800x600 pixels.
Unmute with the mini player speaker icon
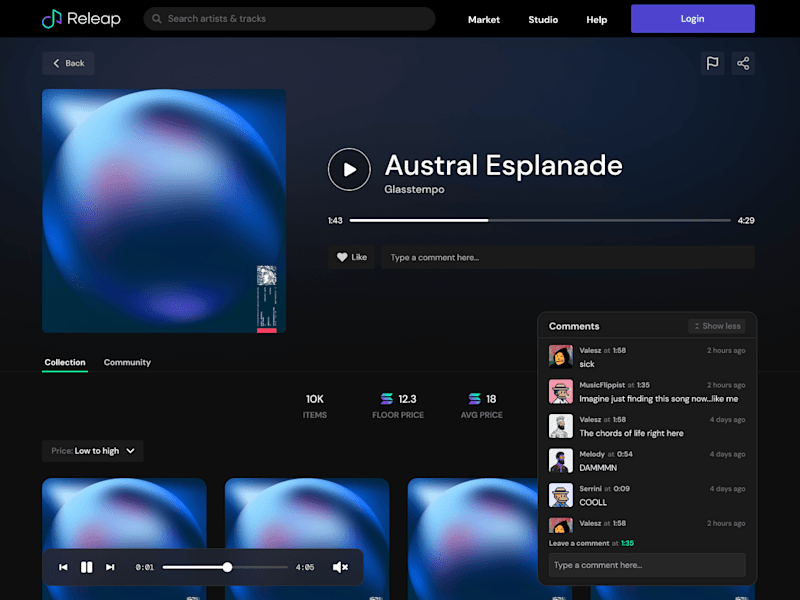tap(340, 567)
